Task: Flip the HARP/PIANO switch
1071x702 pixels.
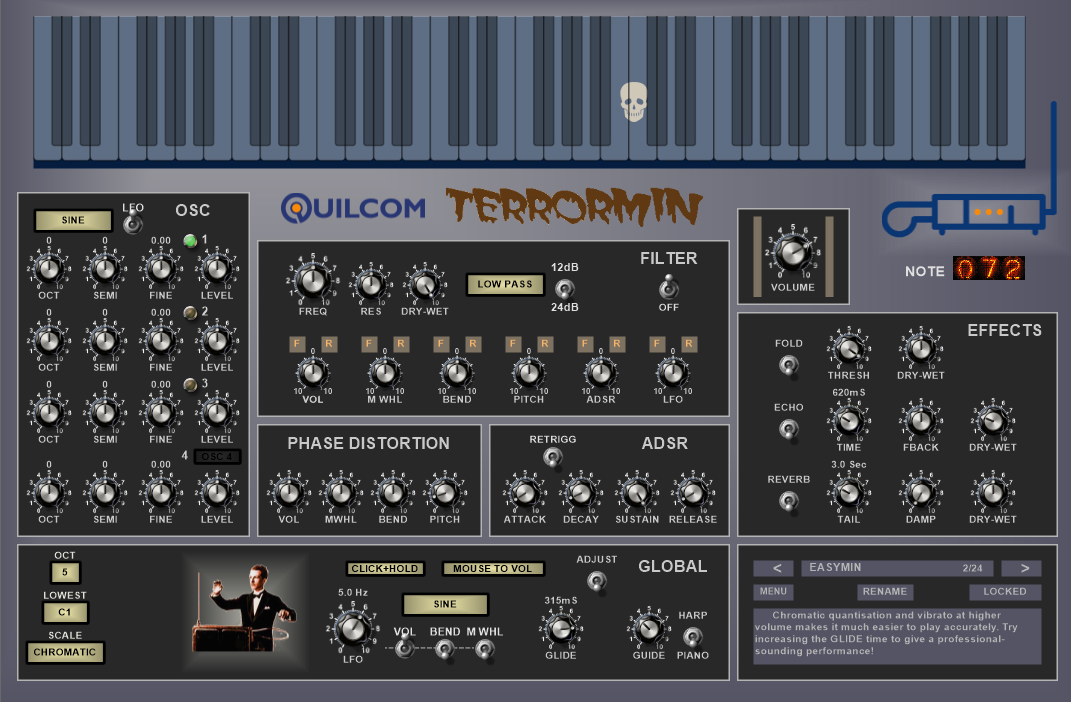Action: [693, 636]
